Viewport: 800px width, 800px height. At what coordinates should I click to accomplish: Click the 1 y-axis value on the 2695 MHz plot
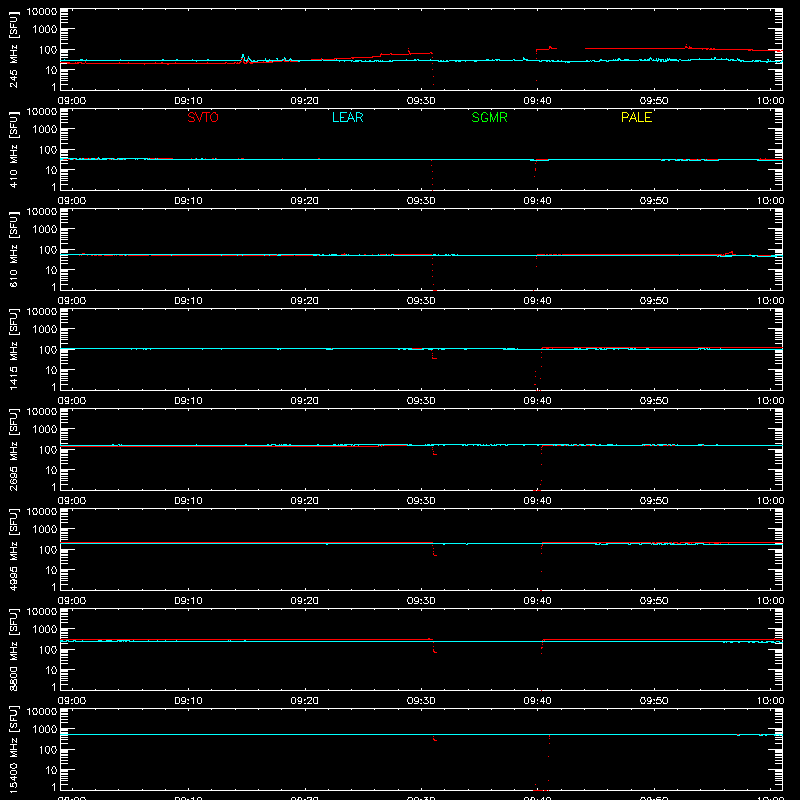[54, 487]
